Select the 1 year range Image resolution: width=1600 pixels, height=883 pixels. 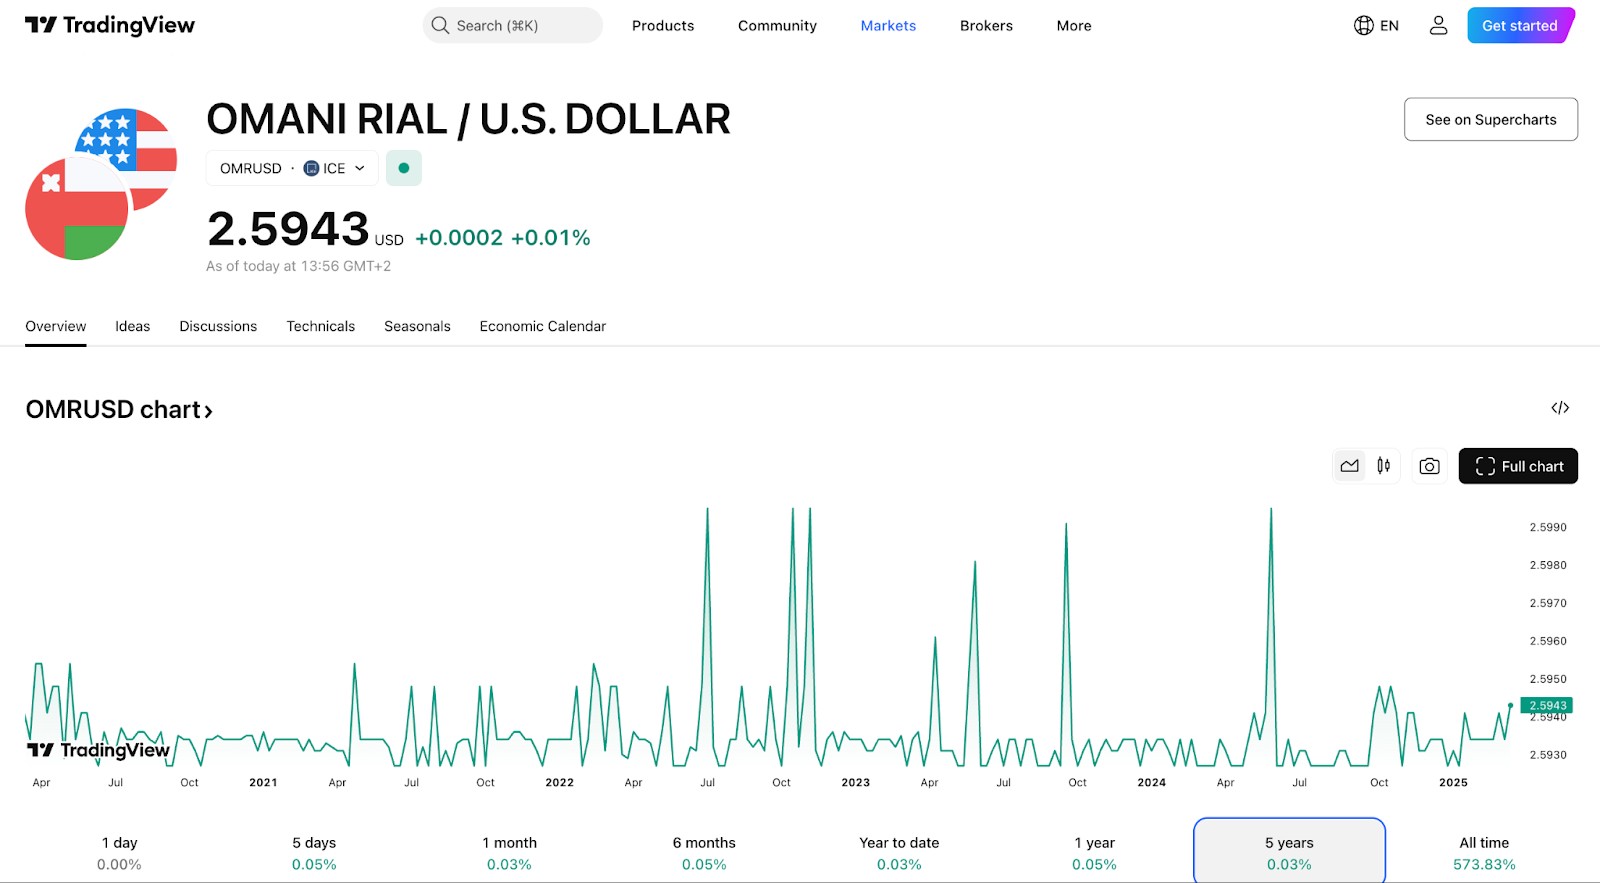[x=1094, y=853]
